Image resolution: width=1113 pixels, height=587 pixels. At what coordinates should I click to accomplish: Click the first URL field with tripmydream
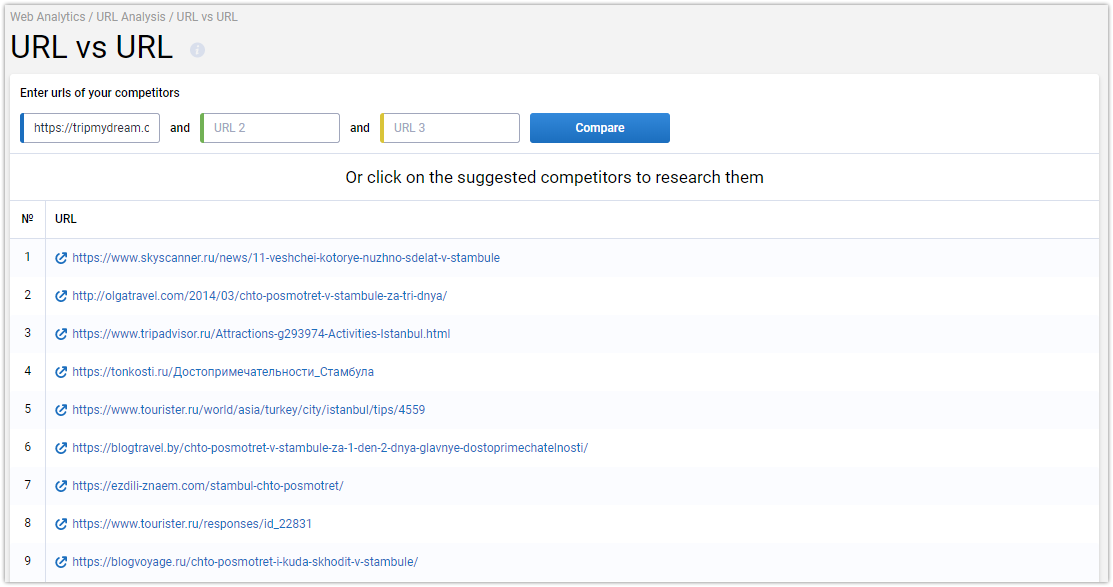click(90, 128)
